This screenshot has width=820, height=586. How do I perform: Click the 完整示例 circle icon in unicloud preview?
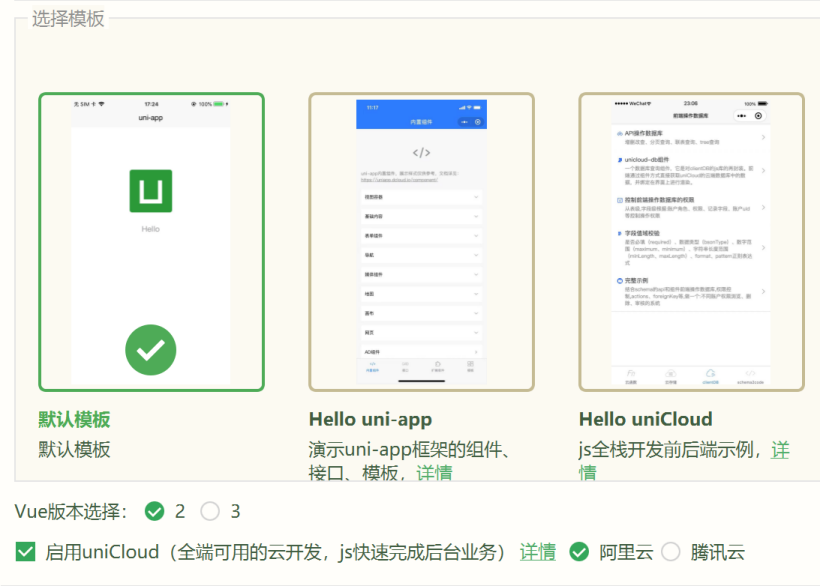click(620, 281)
